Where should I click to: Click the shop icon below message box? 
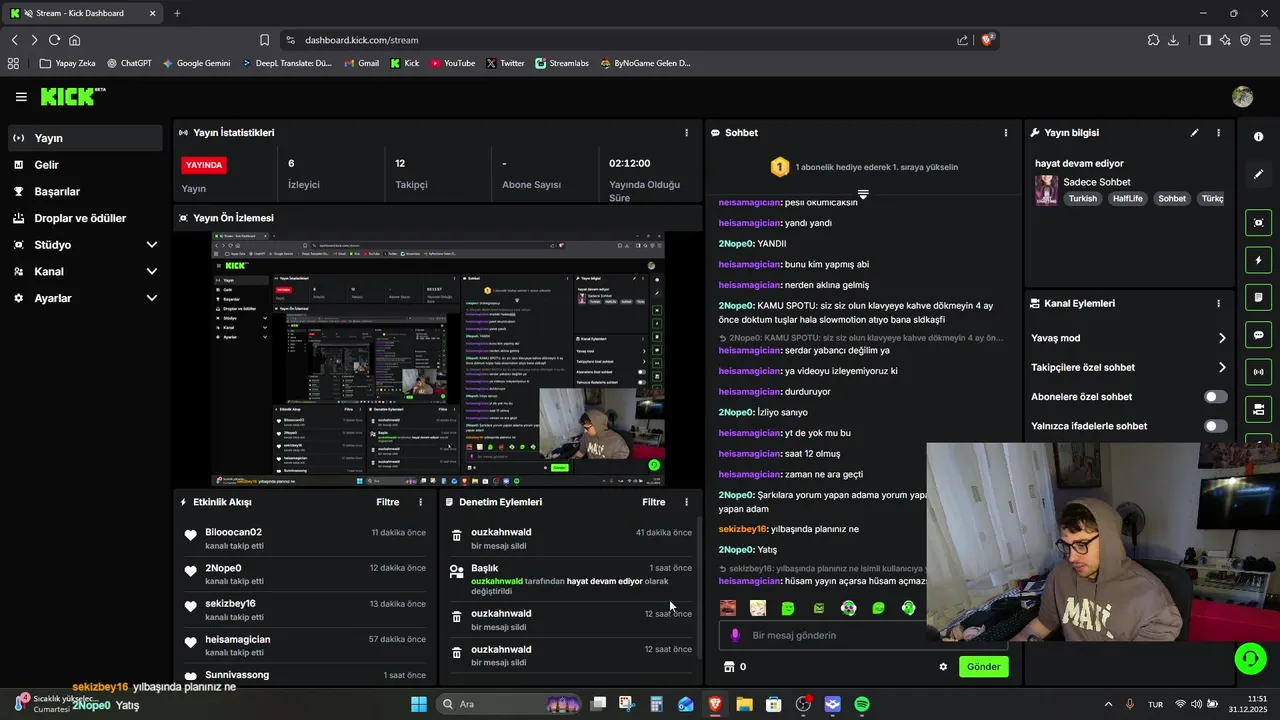(x=729, y=667)
